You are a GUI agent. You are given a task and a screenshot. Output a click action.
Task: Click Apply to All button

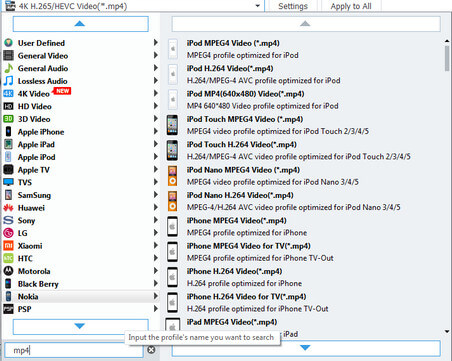point(351,6)
